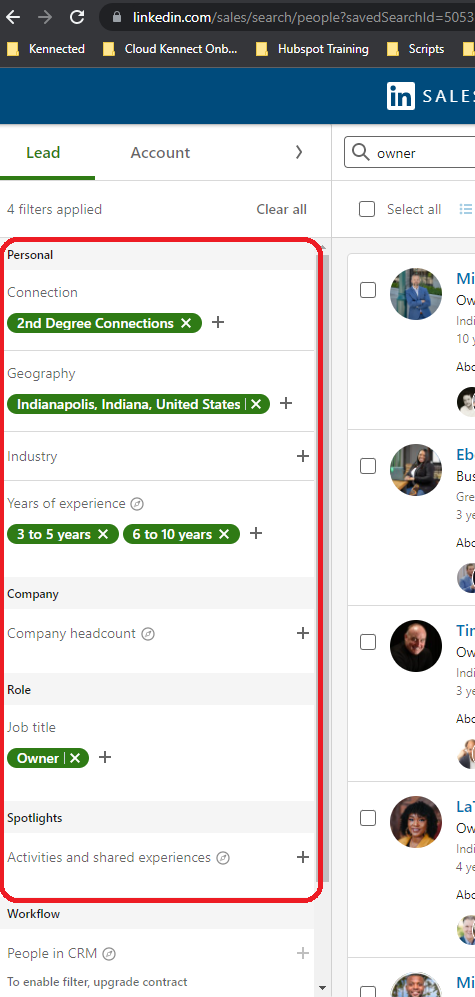The width and height of the screenshot is (475, 997).
Task: Add another Connection filter with plus
Action: point(218,322)
